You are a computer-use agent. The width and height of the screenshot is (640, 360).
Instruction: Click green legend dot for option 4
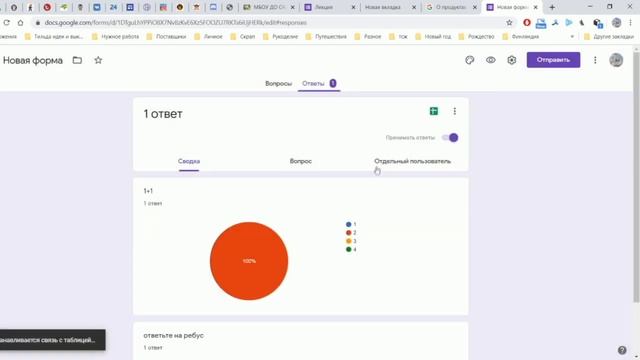click(x=349, y=249)
